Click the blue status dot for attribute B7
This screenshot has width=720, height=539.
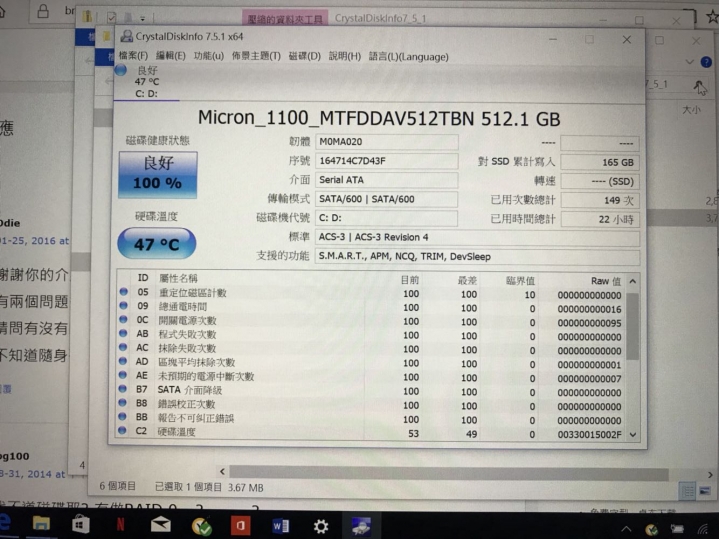tap(123, 389)
